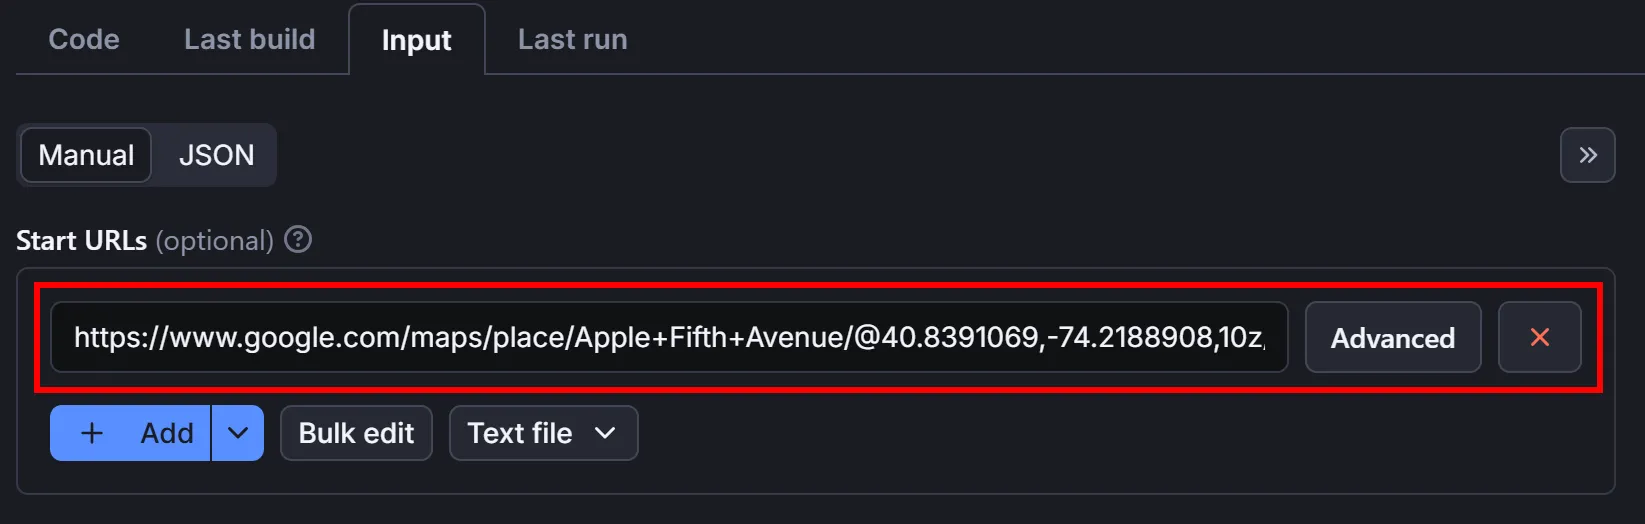Click the Advanced button
Viewport: 1645px width, 524px height.
click(x=1393, y=337)
